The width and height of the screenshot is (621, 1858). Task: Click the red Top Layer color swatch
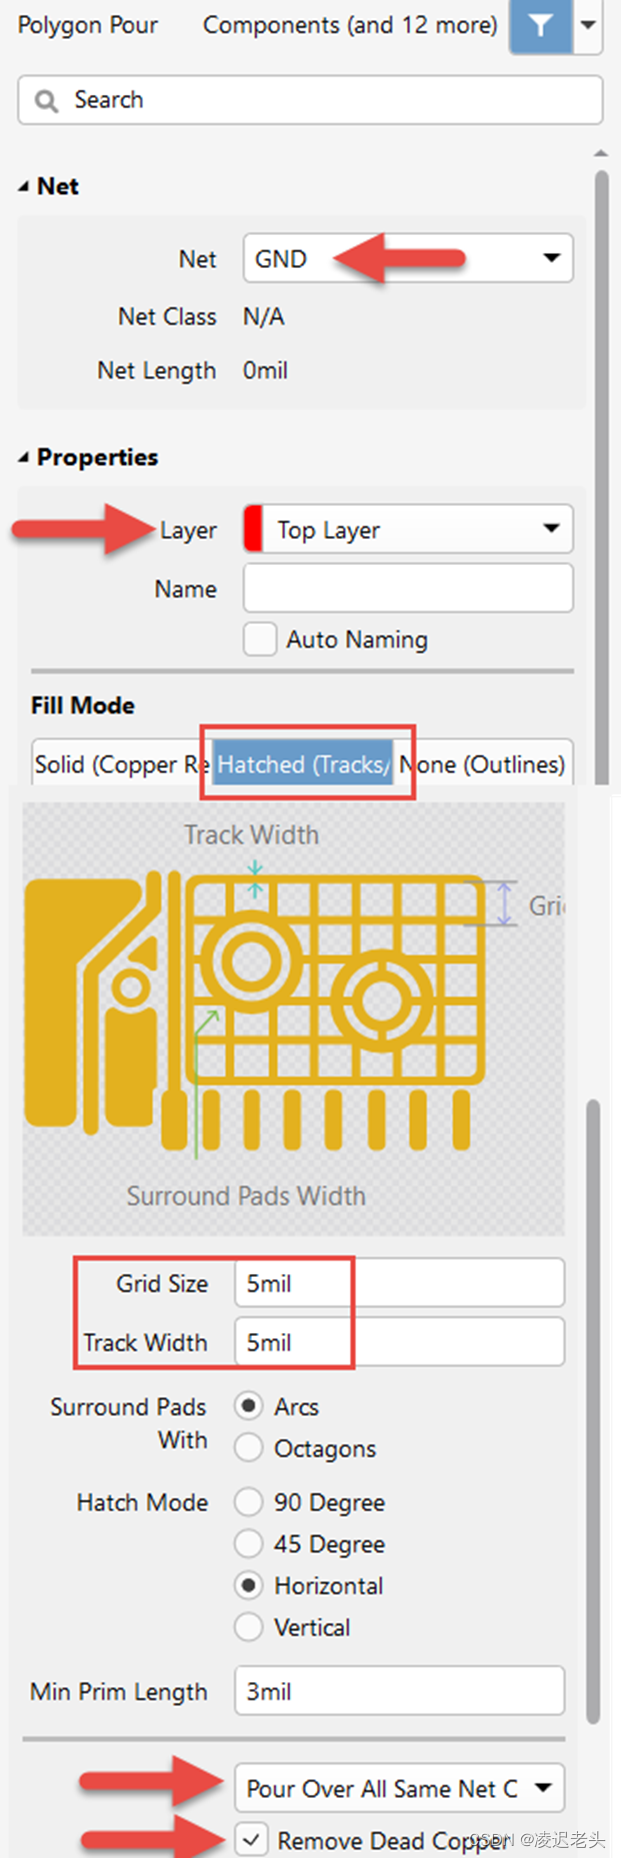click(254, 529)
